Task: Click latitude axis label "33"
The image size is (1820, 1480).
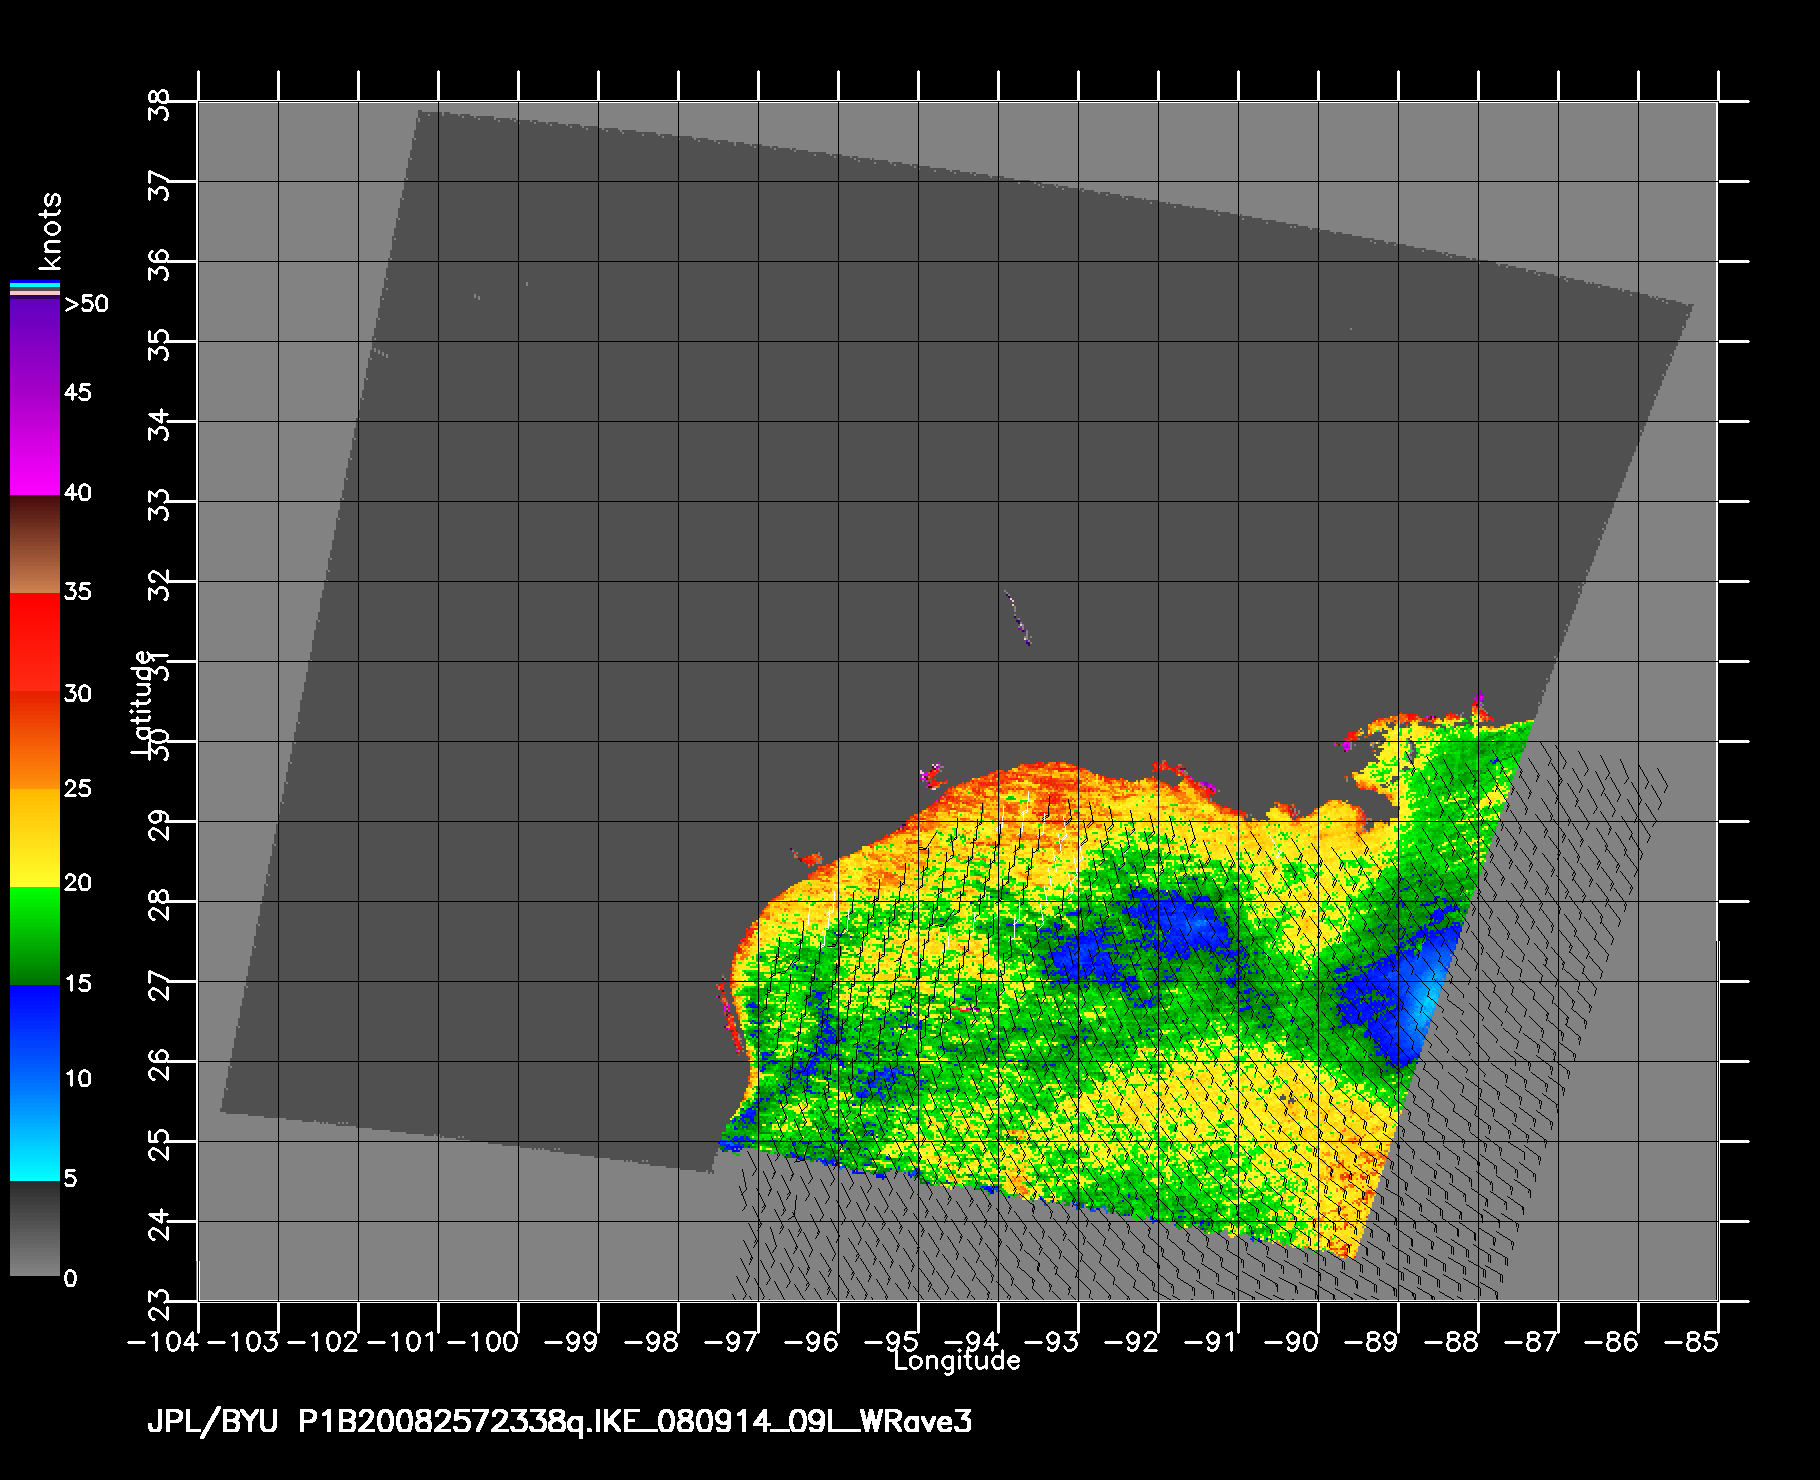Action: tap(160, 503)
